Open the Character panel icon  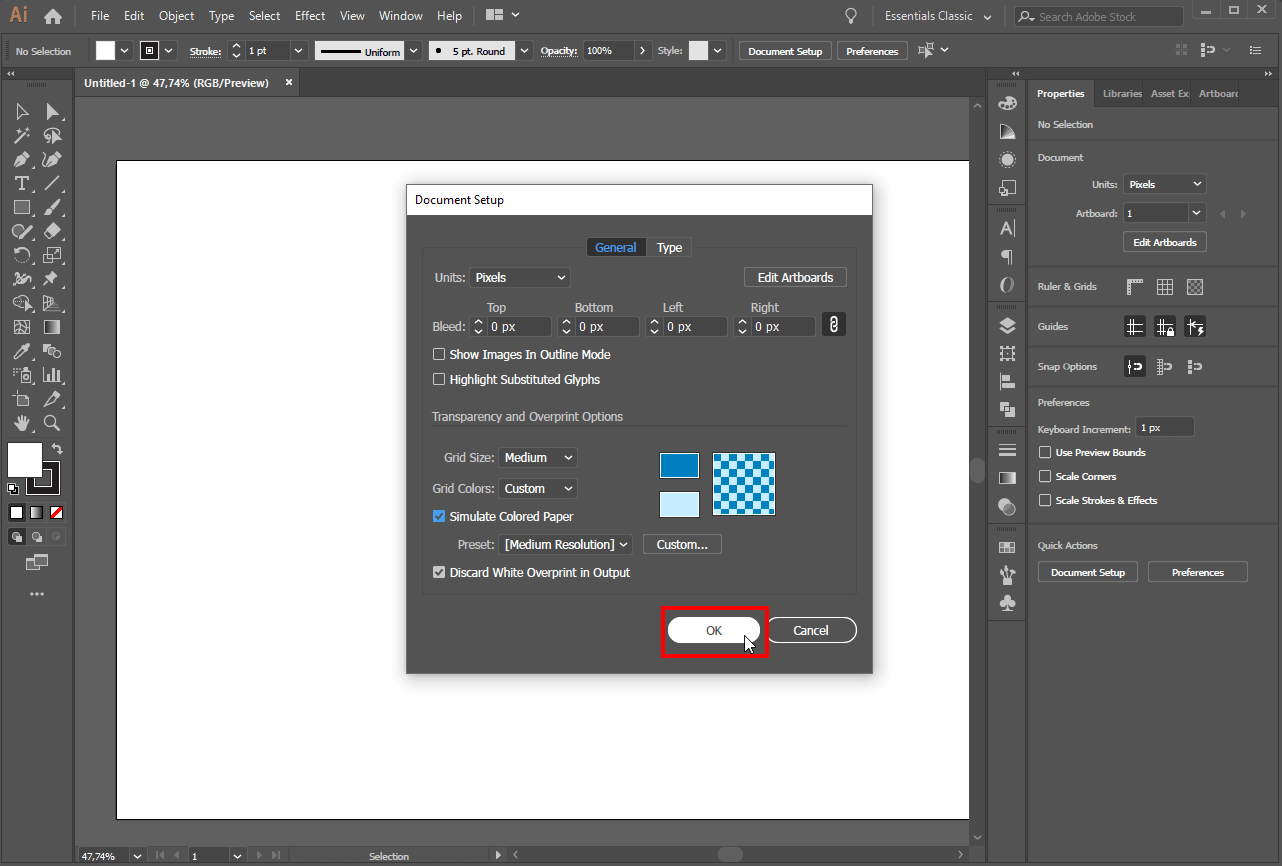point(1007,227)
